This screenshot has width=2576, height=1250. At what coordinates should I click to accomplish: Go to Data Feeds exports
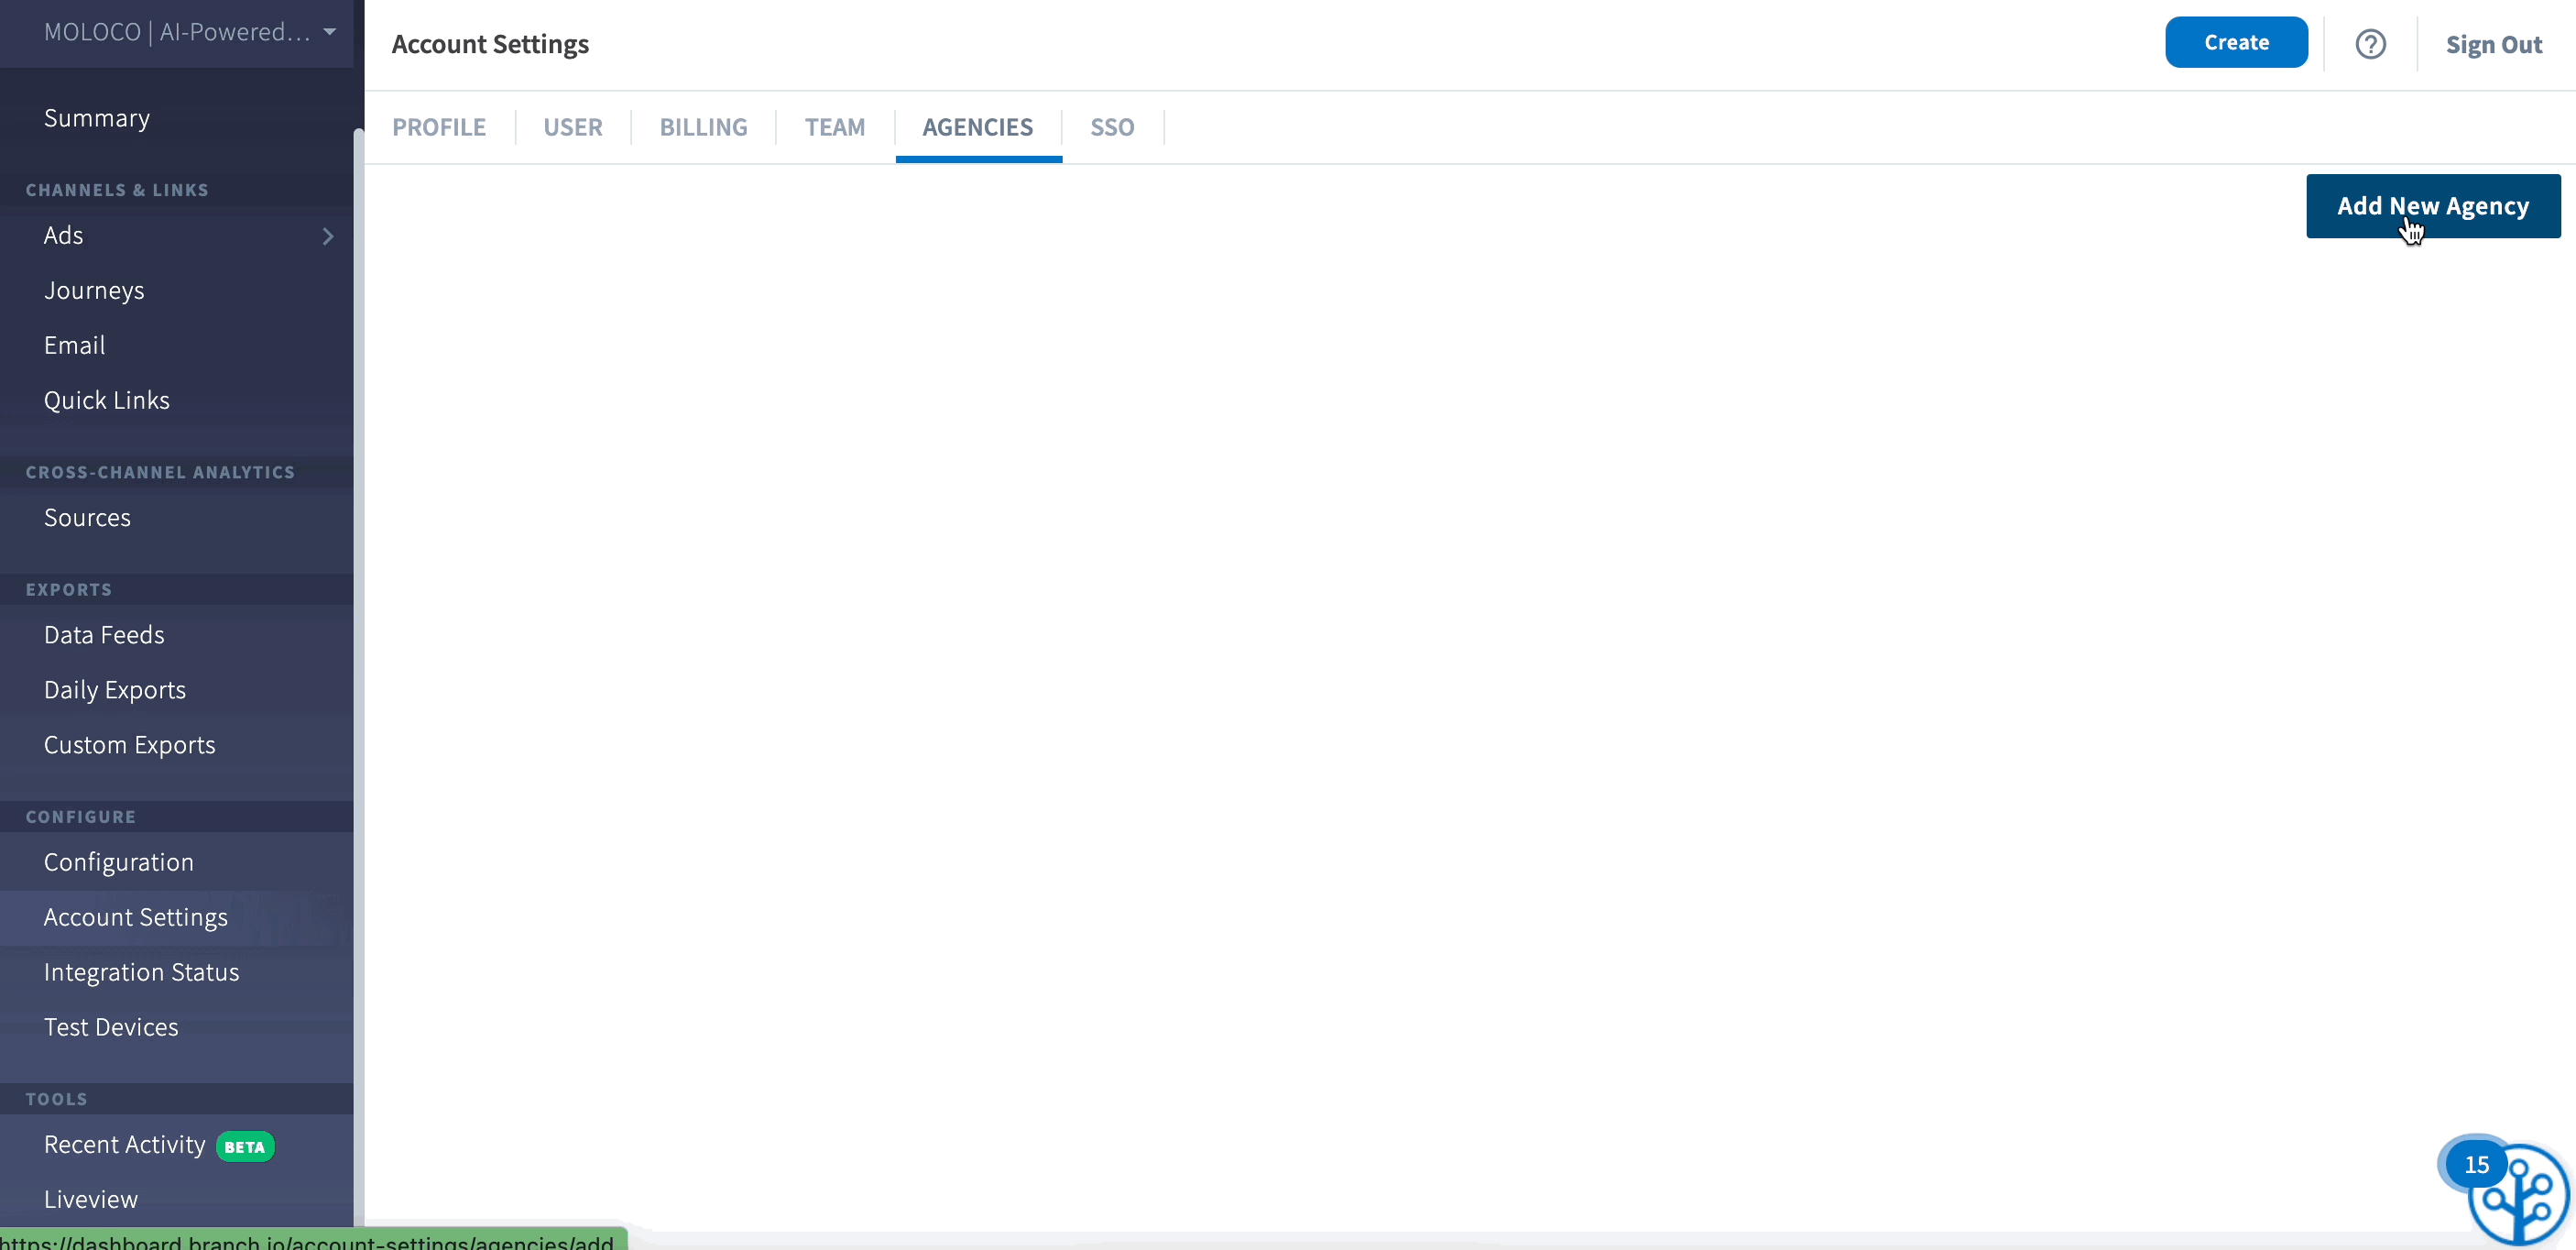click(104, 635)
